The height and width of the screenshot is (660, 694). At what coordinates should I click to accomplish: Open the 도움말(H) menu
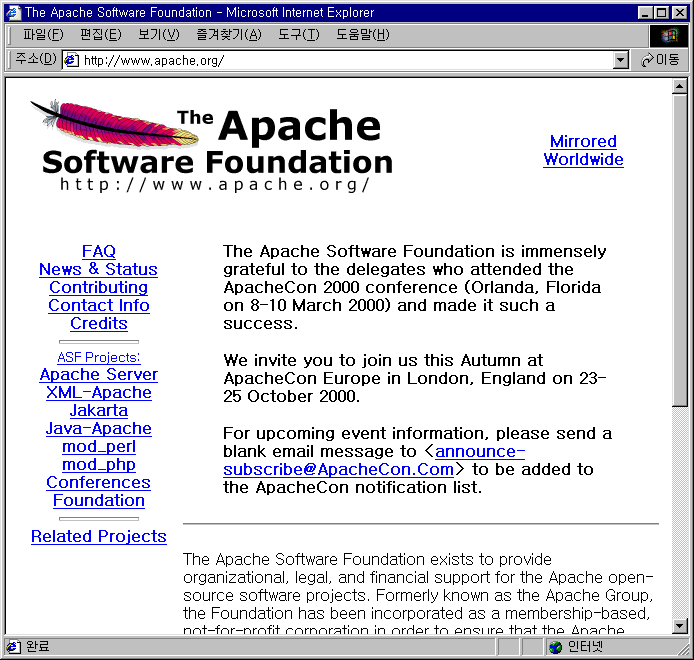(x=362, y=35)
